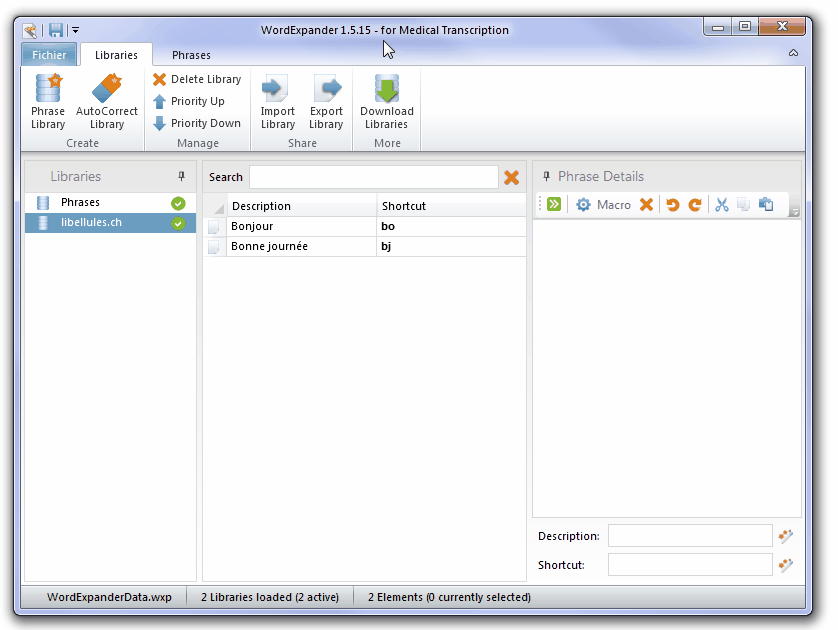Viewport: 838px width, 630px height.
Task: Click the 'bo' shortcut cell
Action: 452,226
